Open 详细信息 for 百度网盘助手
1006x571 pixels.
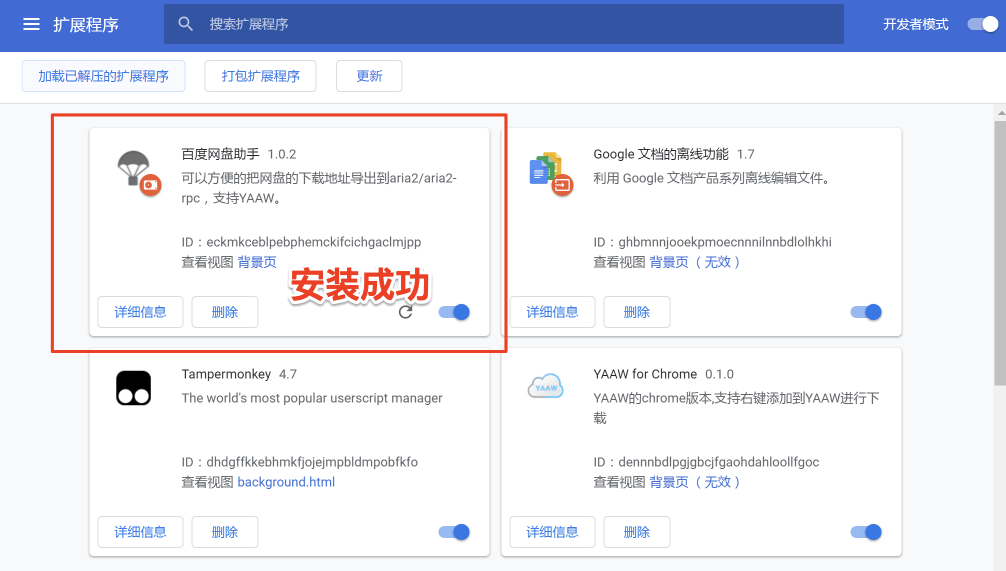(x=141, y=312)
